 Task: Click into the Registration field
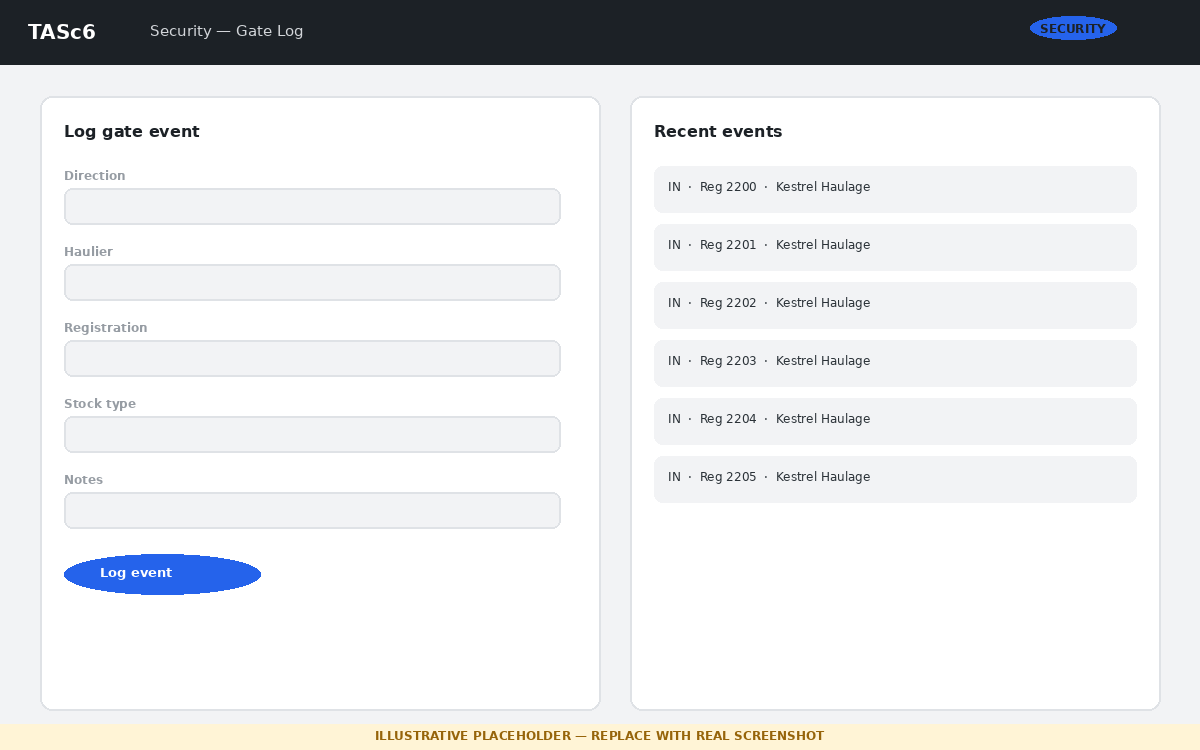[312, 359]
